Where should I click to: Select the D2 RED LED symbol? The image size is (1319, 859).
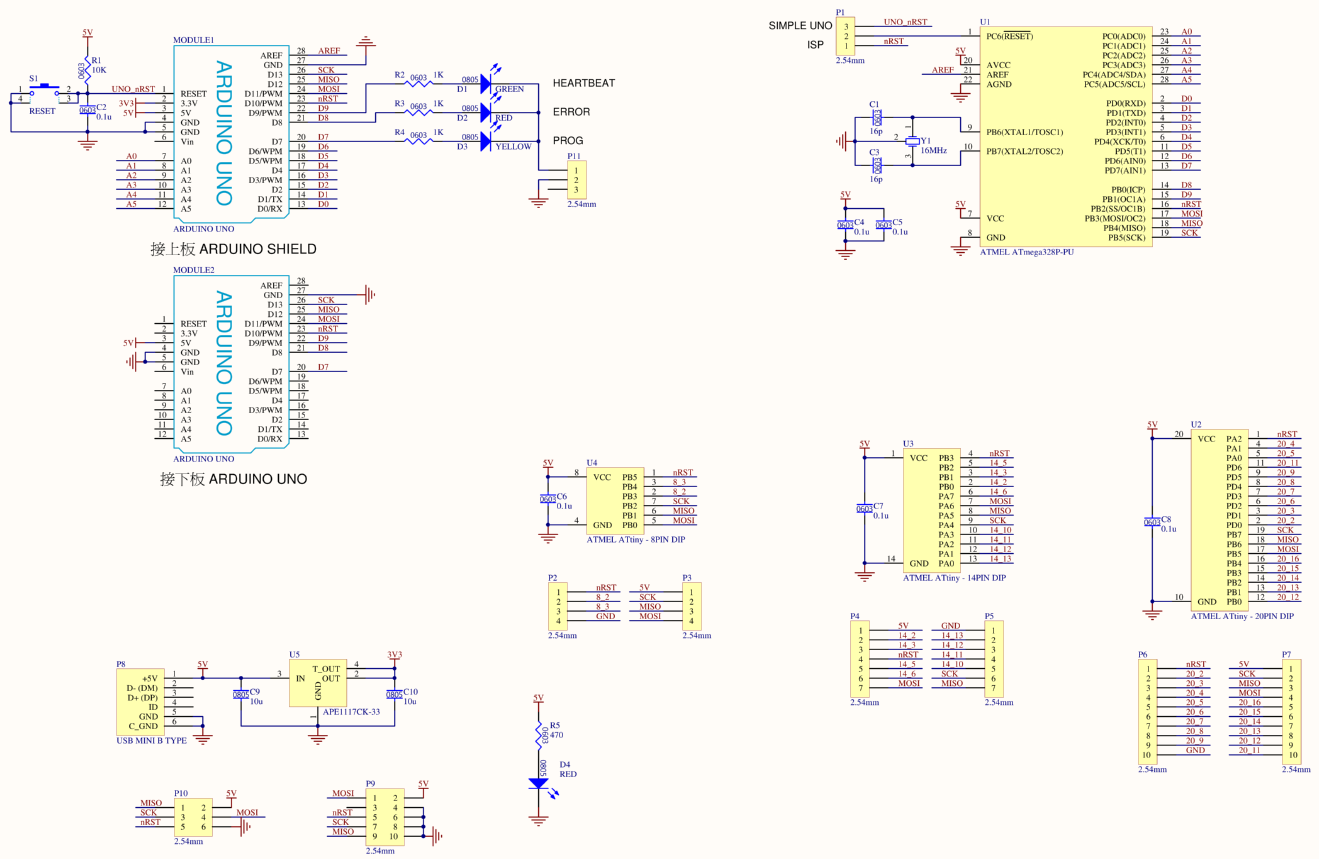point(487,114)
